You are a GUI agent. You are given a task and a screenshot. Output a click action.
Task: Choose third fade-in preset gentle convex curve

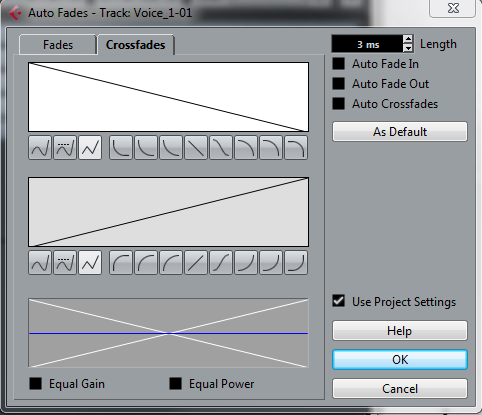pyautogui.click(x=171, y=263)
